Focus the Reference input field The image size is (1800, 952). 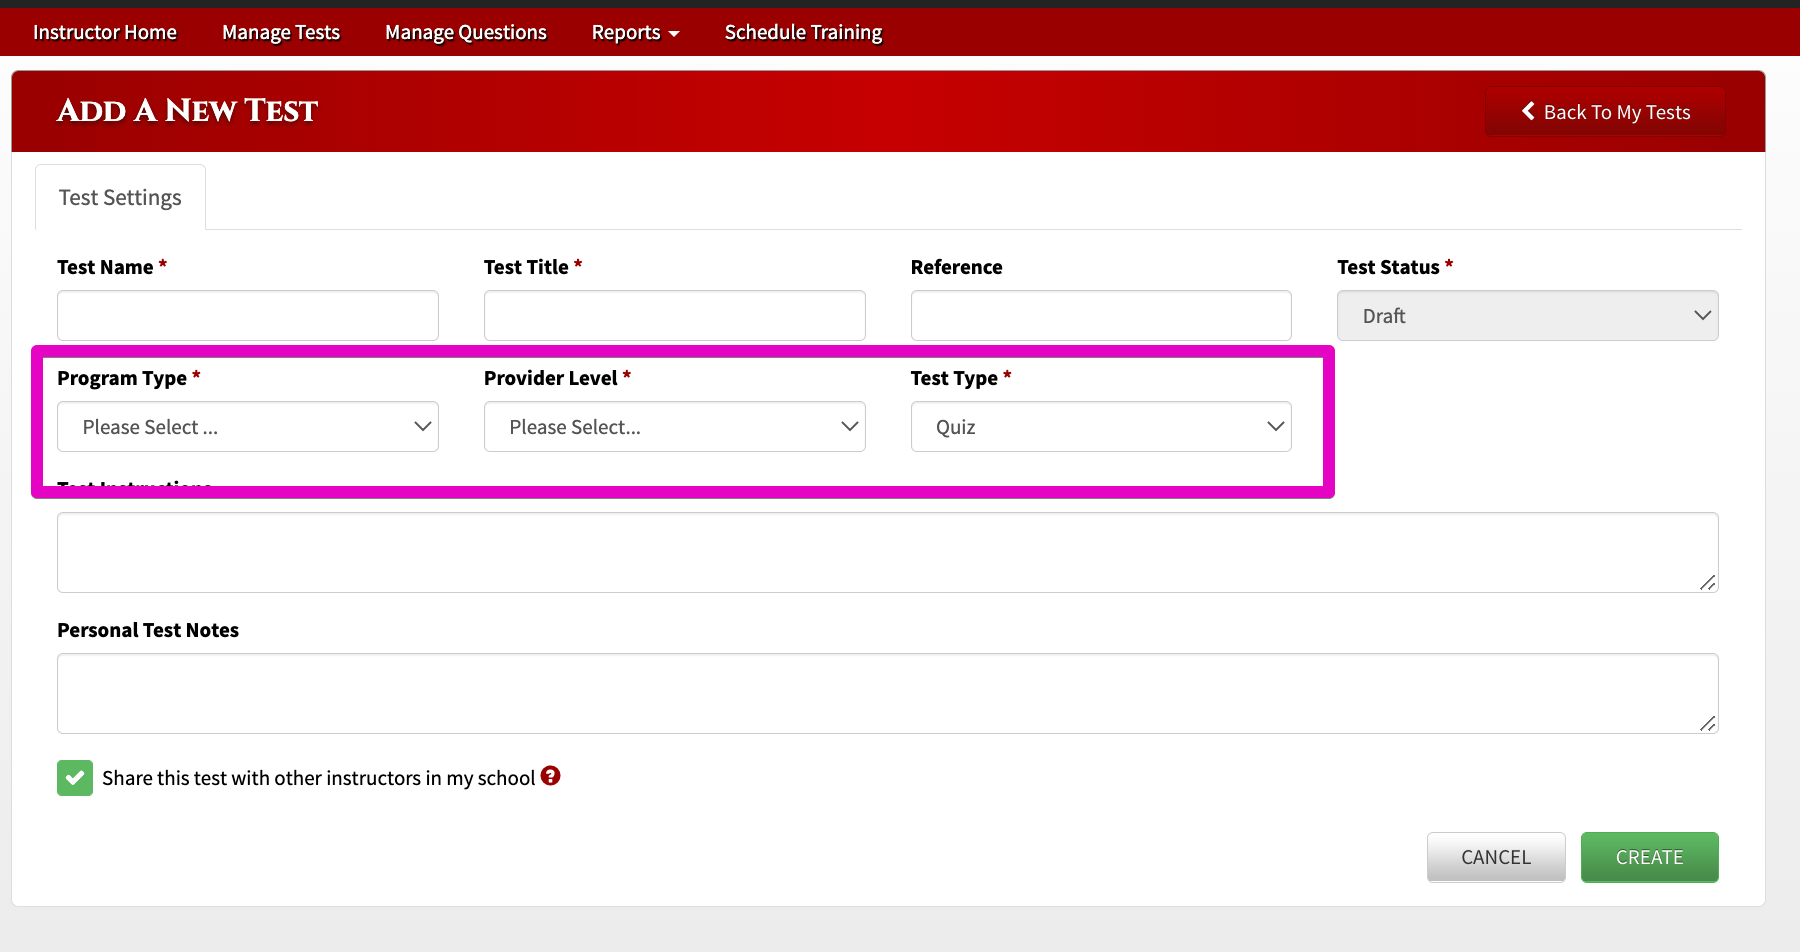pyautogui.click(x=1100, y=315)
